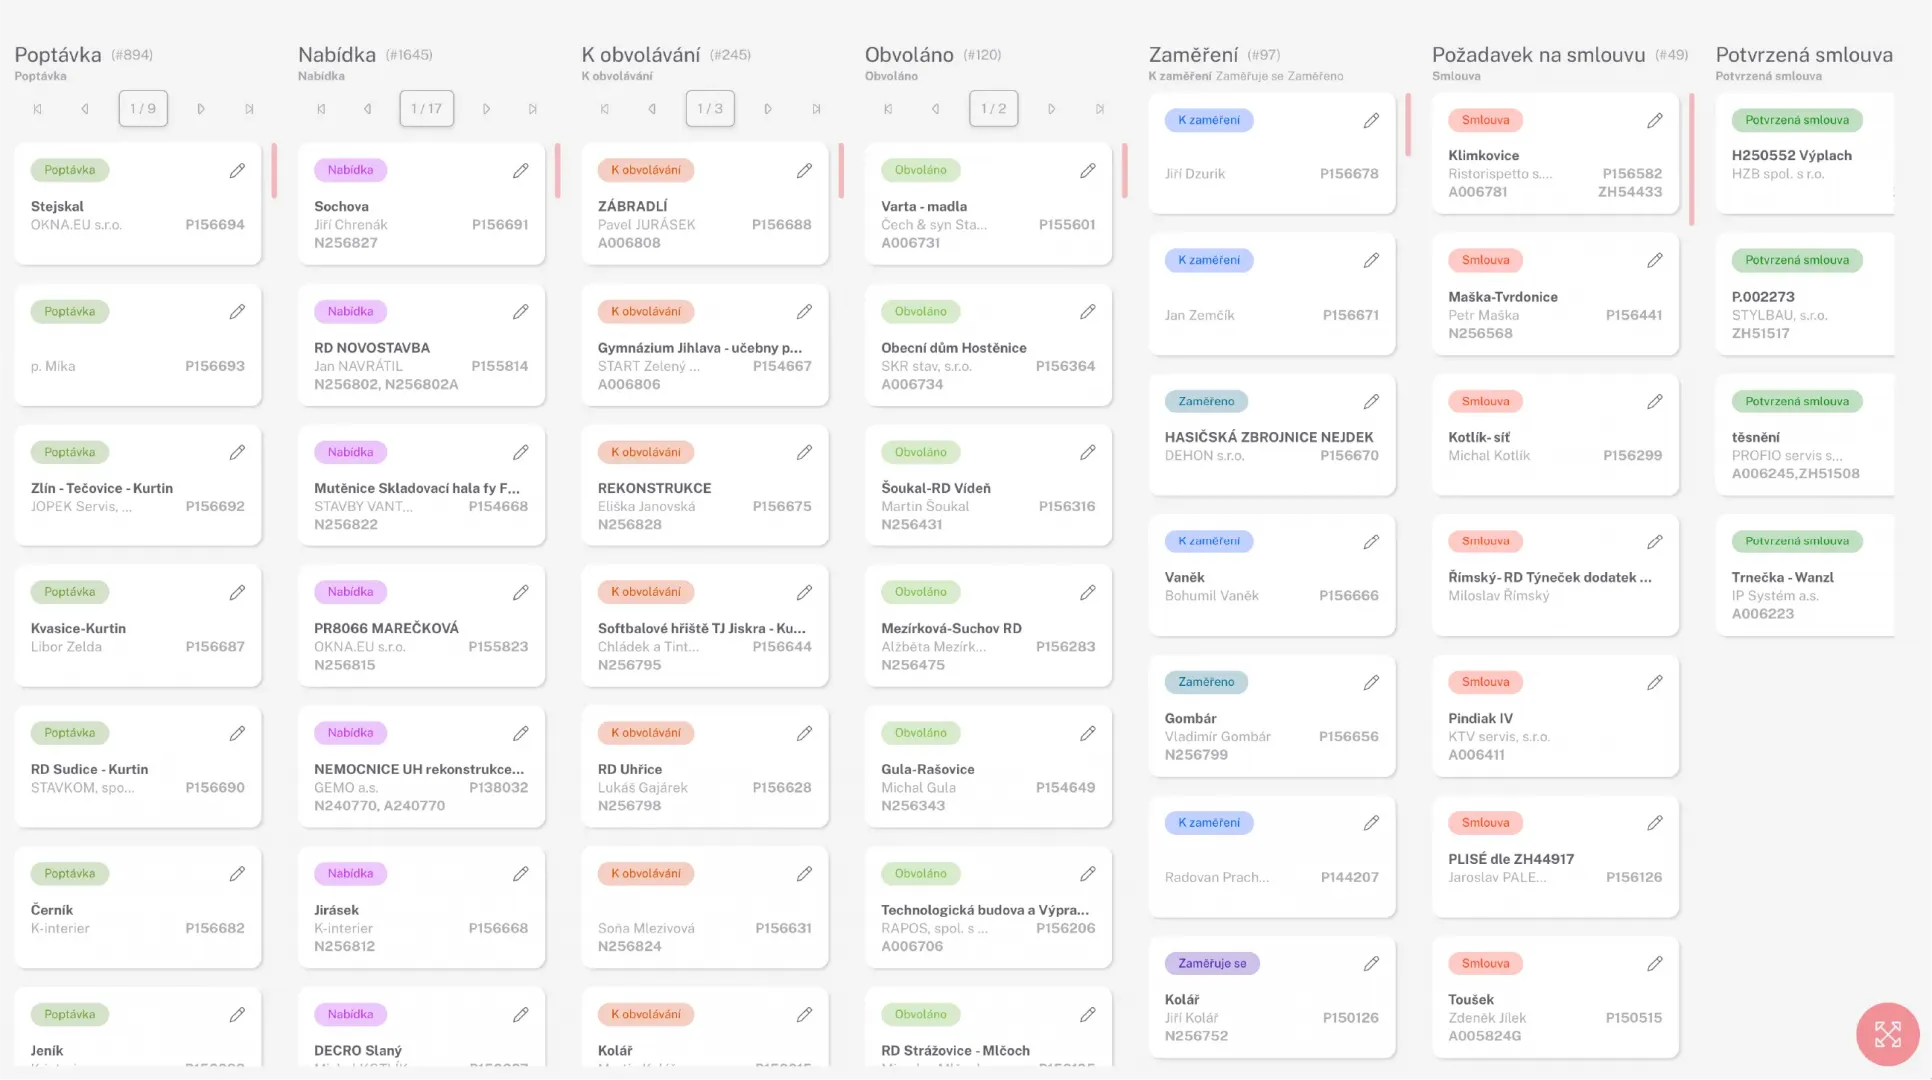Jump to first page of Obvoláno column

click(x=888, y=109)
